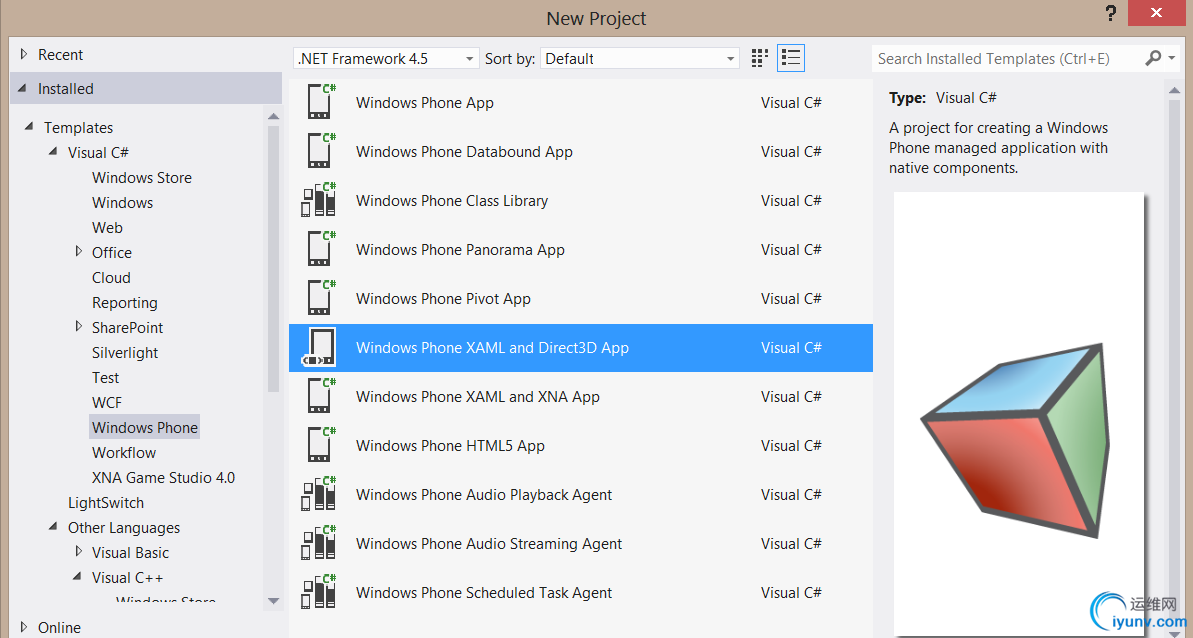This screenshot has width=1193, height=638.
Task: Collapse the Visual C# tree node
Action: coord(54,152)
